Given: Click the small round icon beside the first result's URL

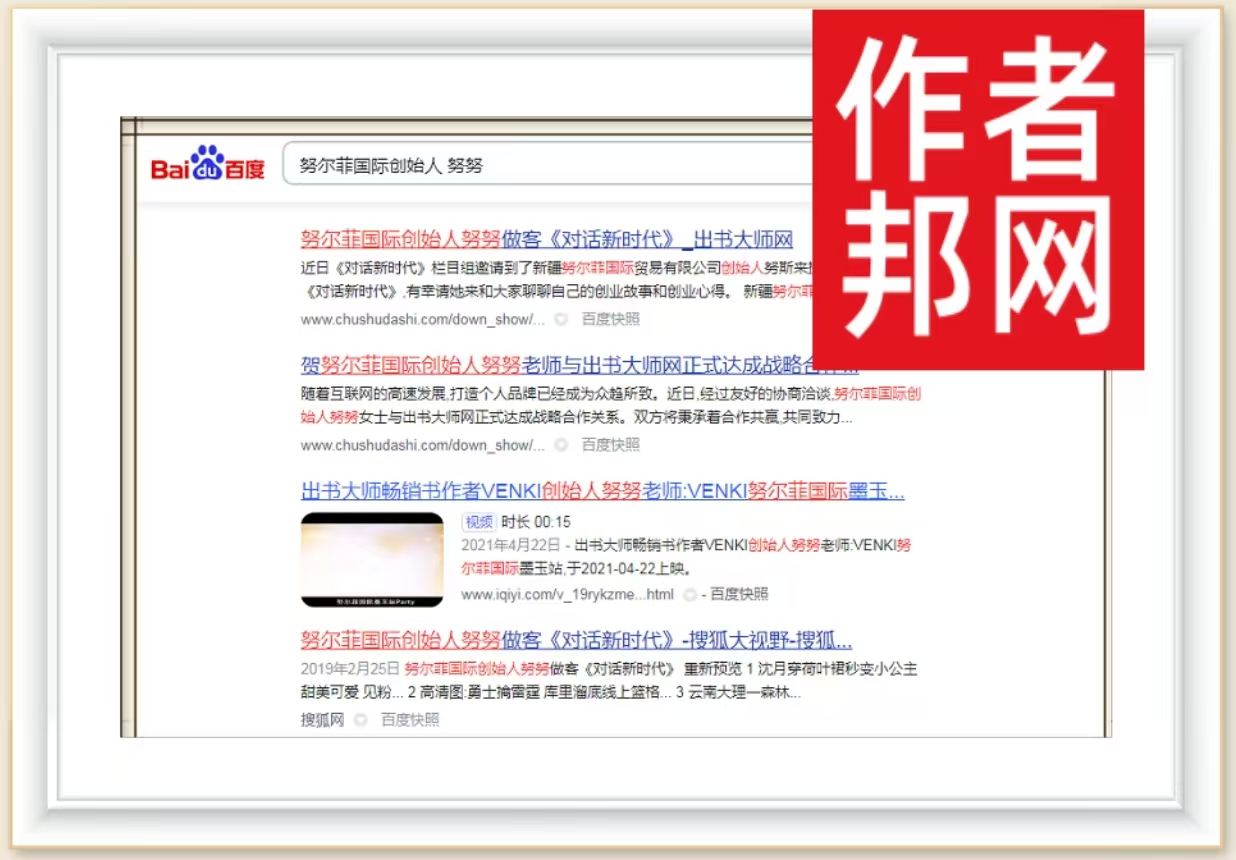Looking at the screenshot, I should point(561,319).
